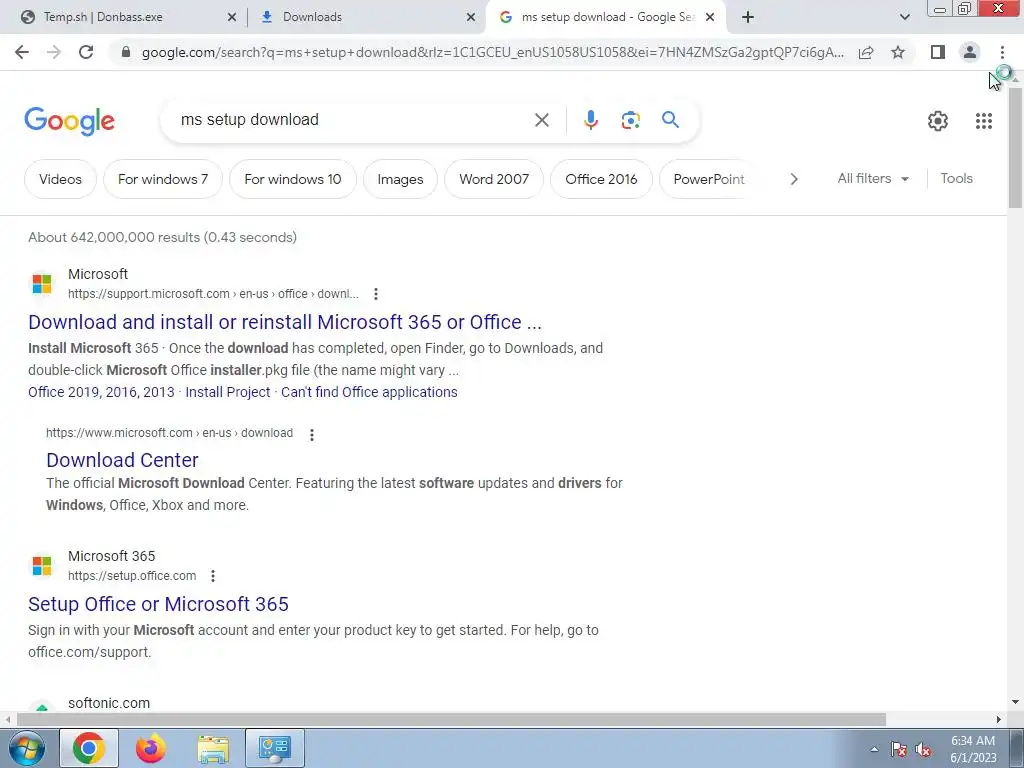This screenshot has width=1024, height=768.
Task: Open the Google apps grid
Action: [984, 121]
